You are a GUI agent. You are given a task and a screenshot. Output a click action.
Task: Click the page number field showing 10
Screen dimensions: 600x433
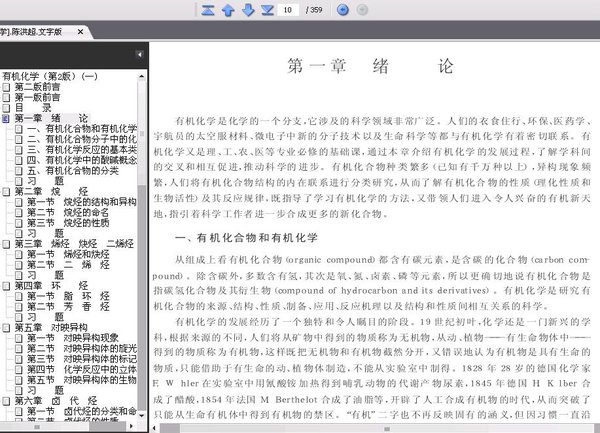pos(288,10)
